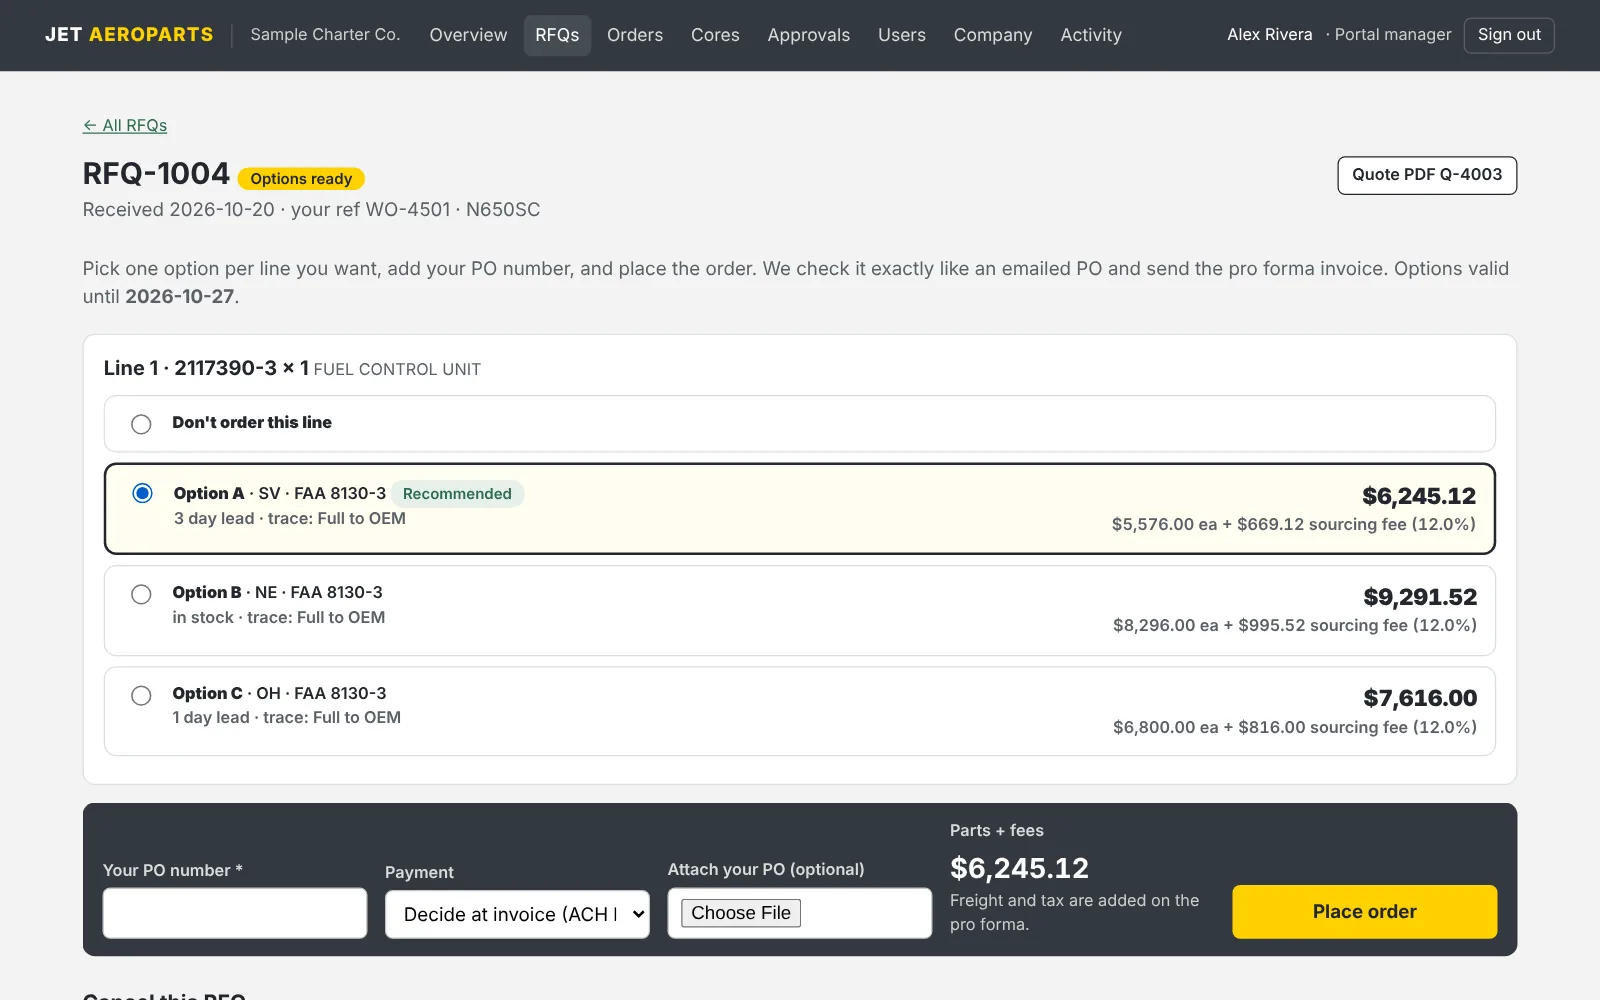This screenshot has height=1000, width=1600.
Task: Open the Company nav item
Action: [992, 35]
